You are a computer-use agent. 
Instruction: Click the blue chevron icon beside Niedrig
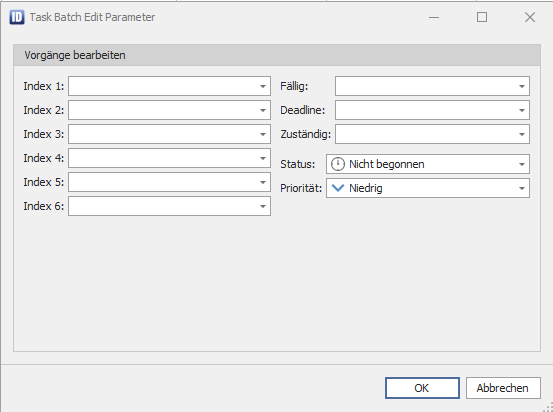[x=338, y=188]
